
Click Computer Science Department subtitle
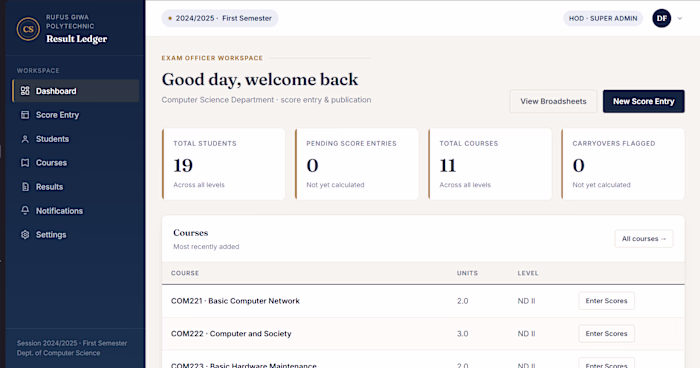pyautogui.click(x=266, y=100)
